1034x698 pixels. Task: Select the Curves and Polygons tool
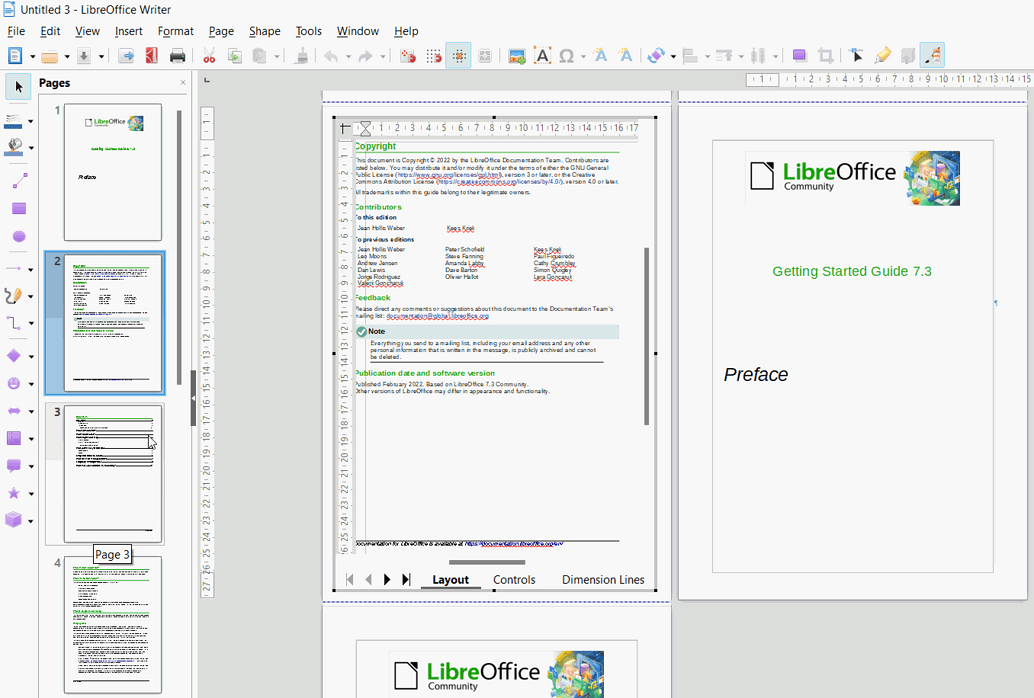point(14,296)
